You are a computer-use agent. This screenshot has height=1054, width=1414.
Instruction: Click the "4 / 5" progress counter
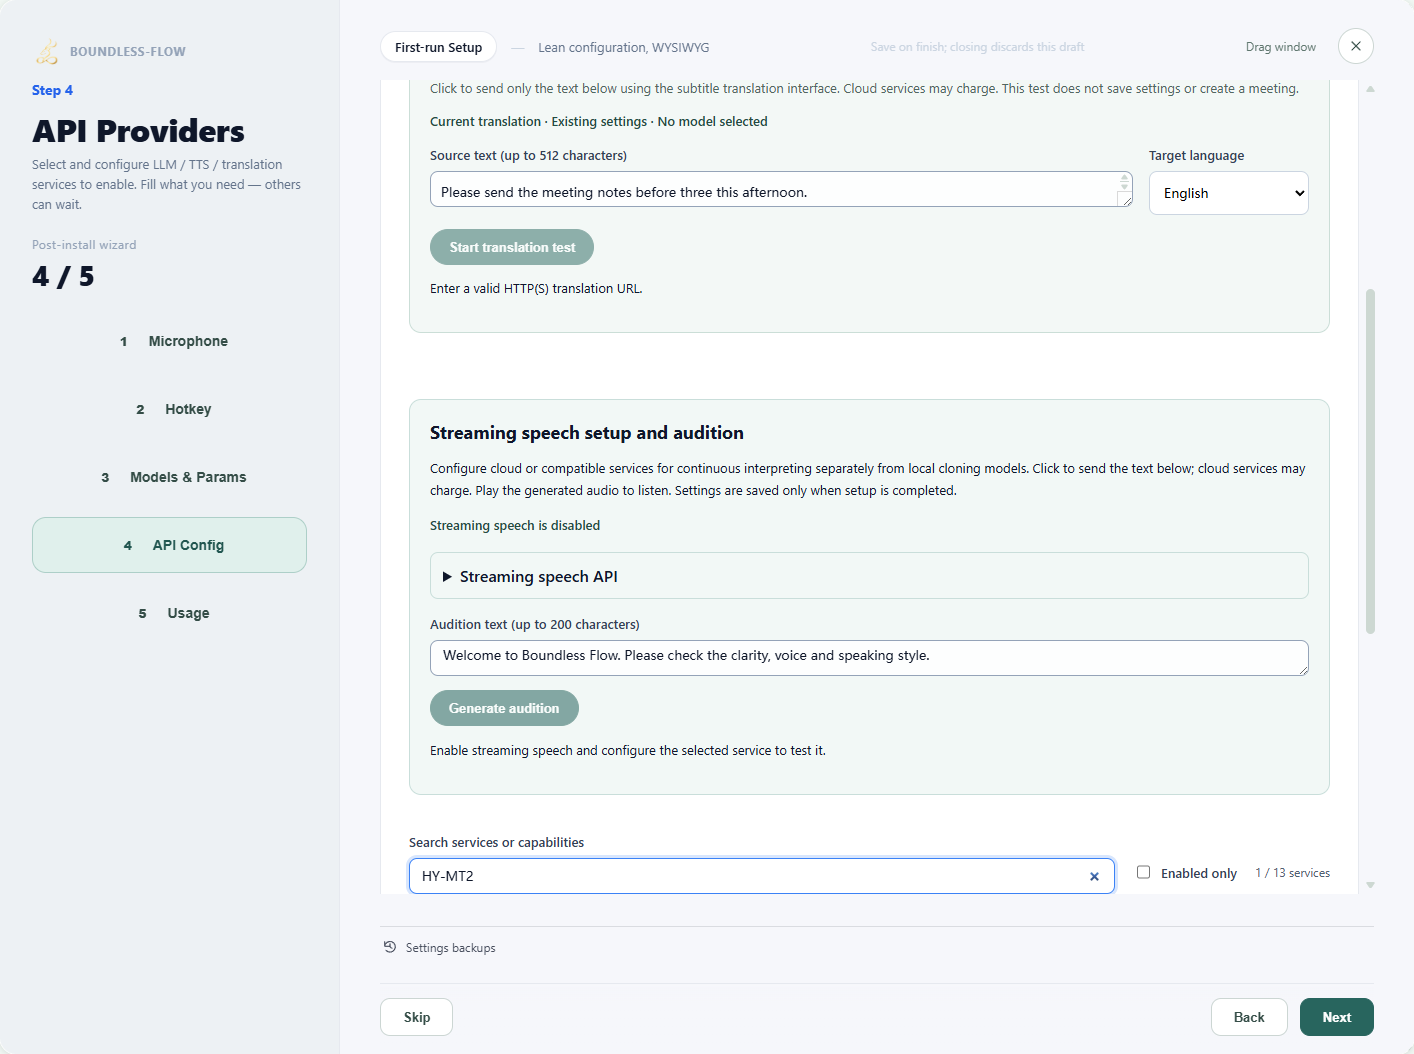(63, 276)
